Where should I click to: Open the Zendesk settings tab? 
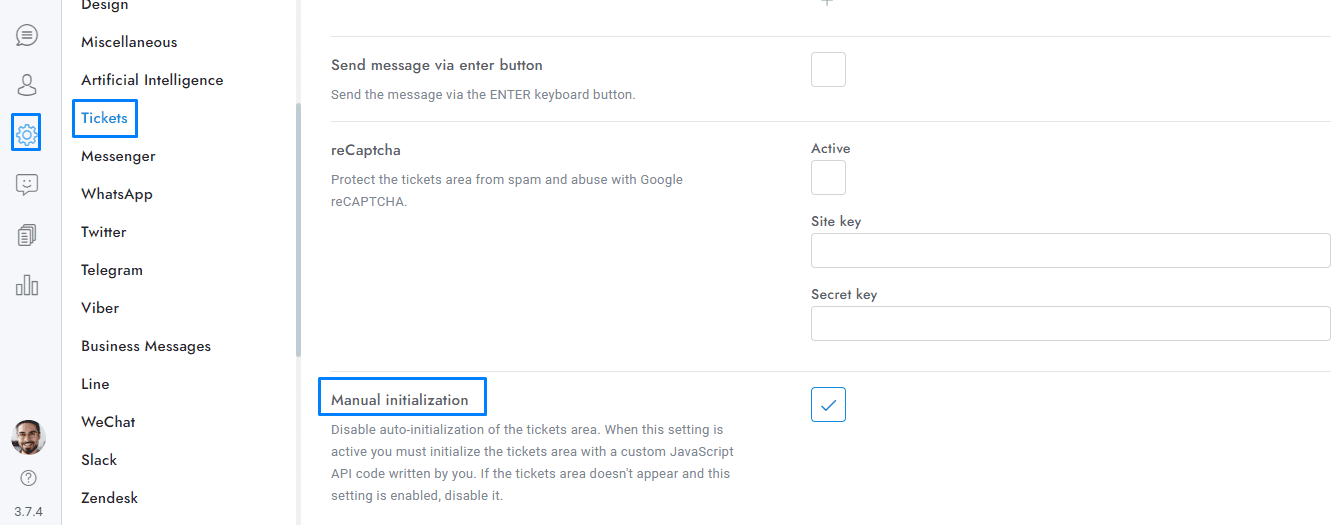[x=110, y=498]
